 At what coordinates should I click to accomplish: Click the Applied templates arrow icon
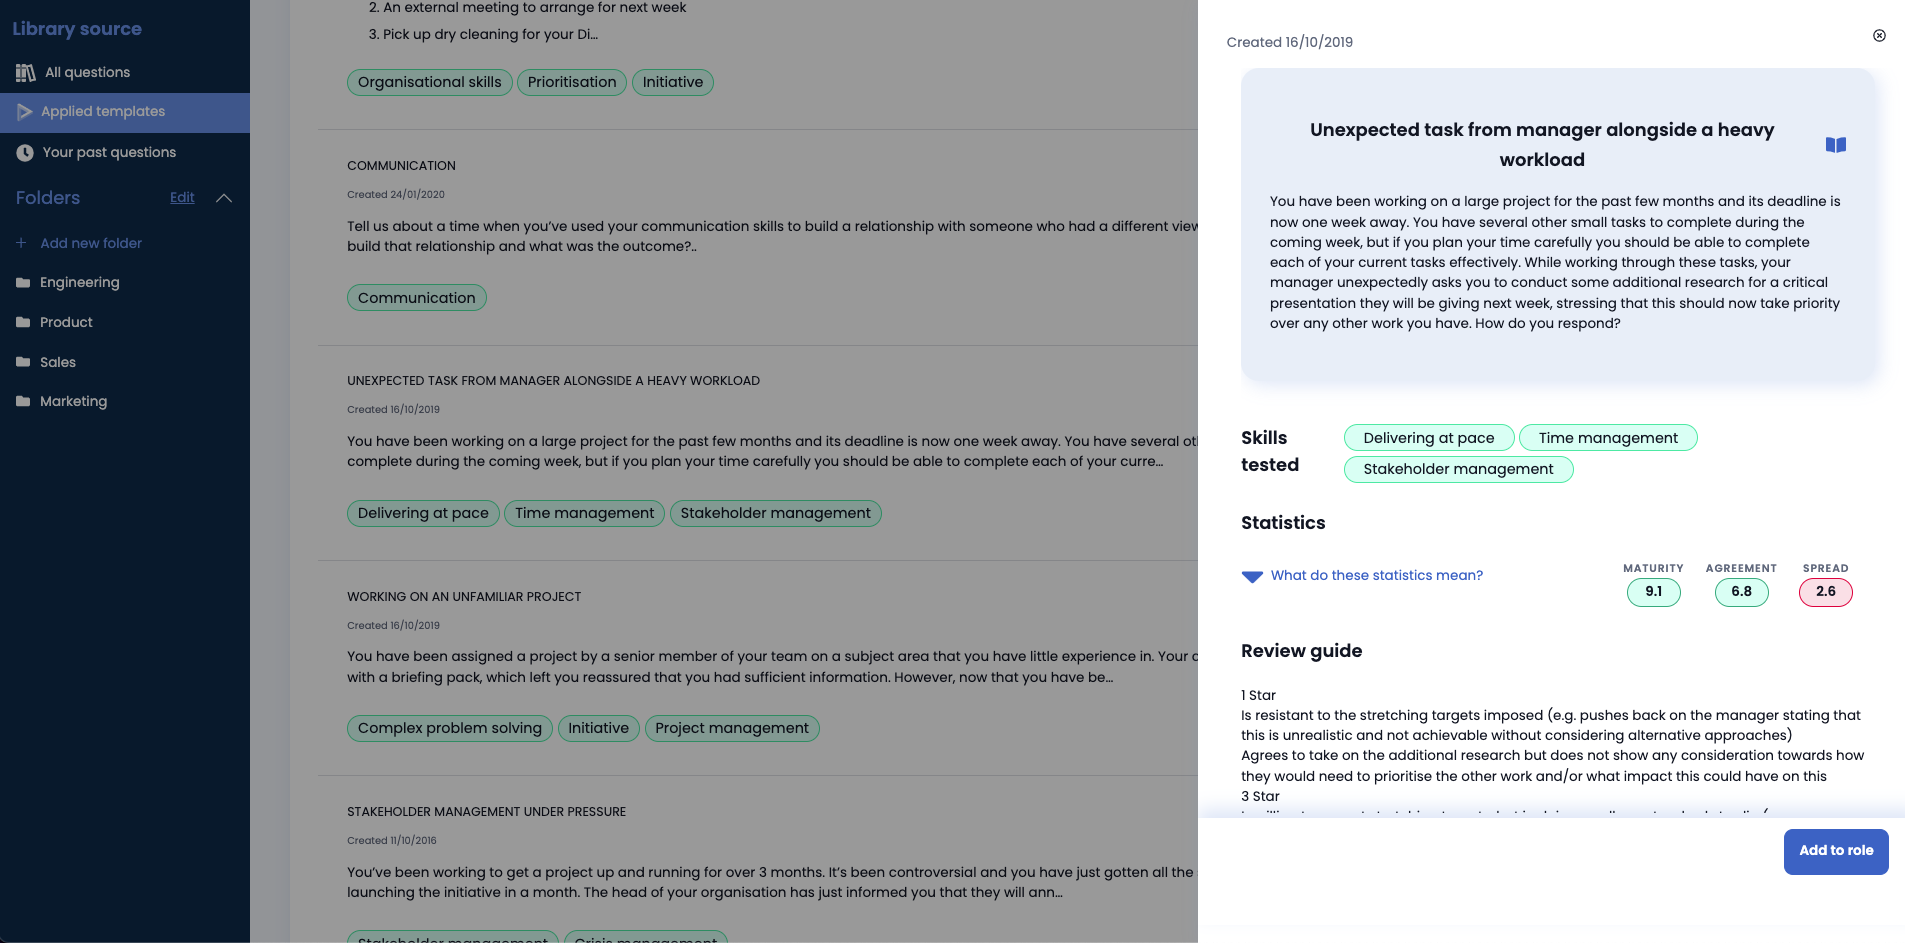point(25,112)
